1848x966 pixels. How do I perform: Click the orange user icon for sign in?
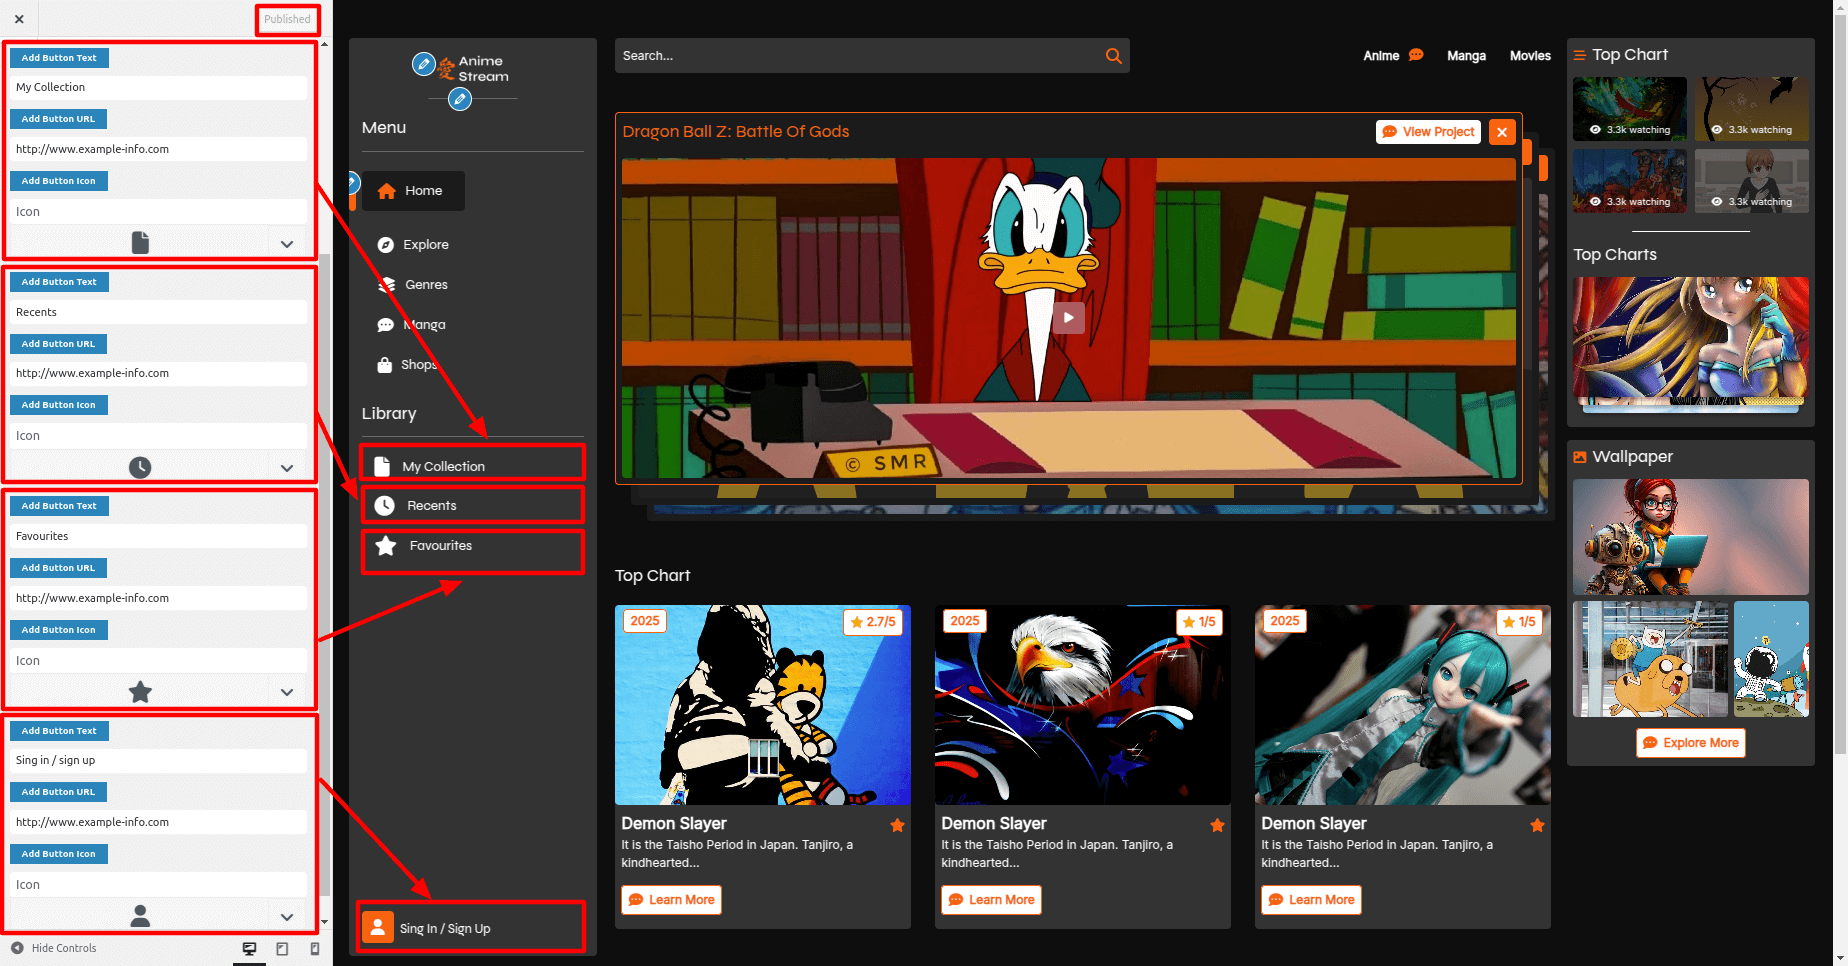pos(378,927)
